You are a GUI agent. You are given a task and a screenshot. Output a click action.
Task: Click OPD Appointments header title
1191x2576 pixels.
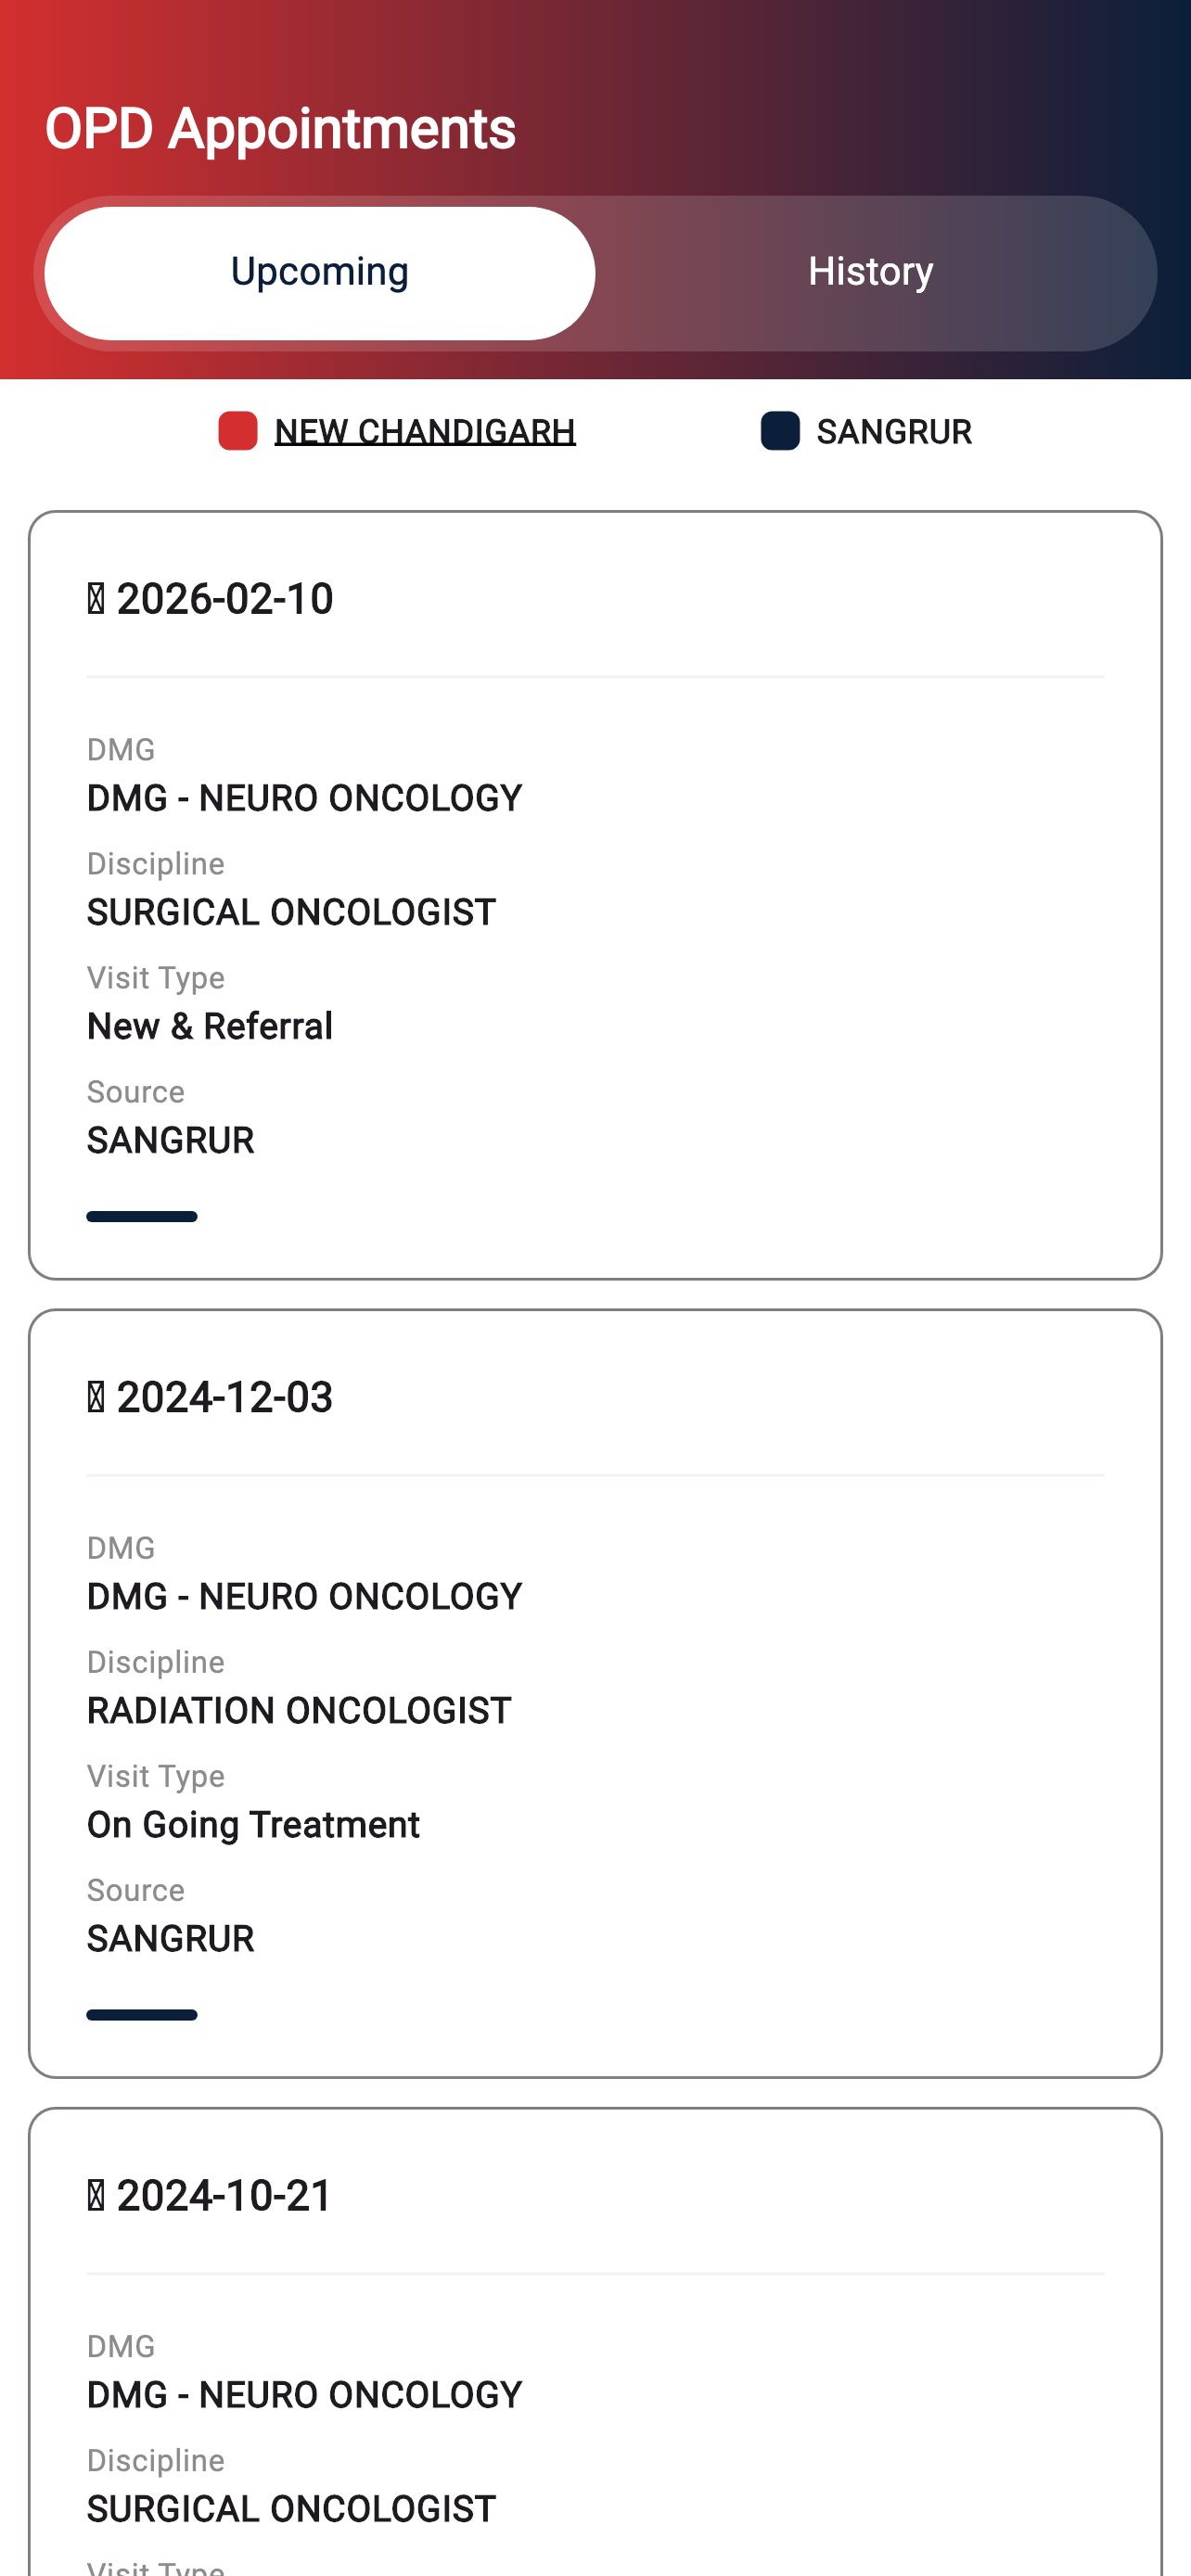(x=280, y=129)
